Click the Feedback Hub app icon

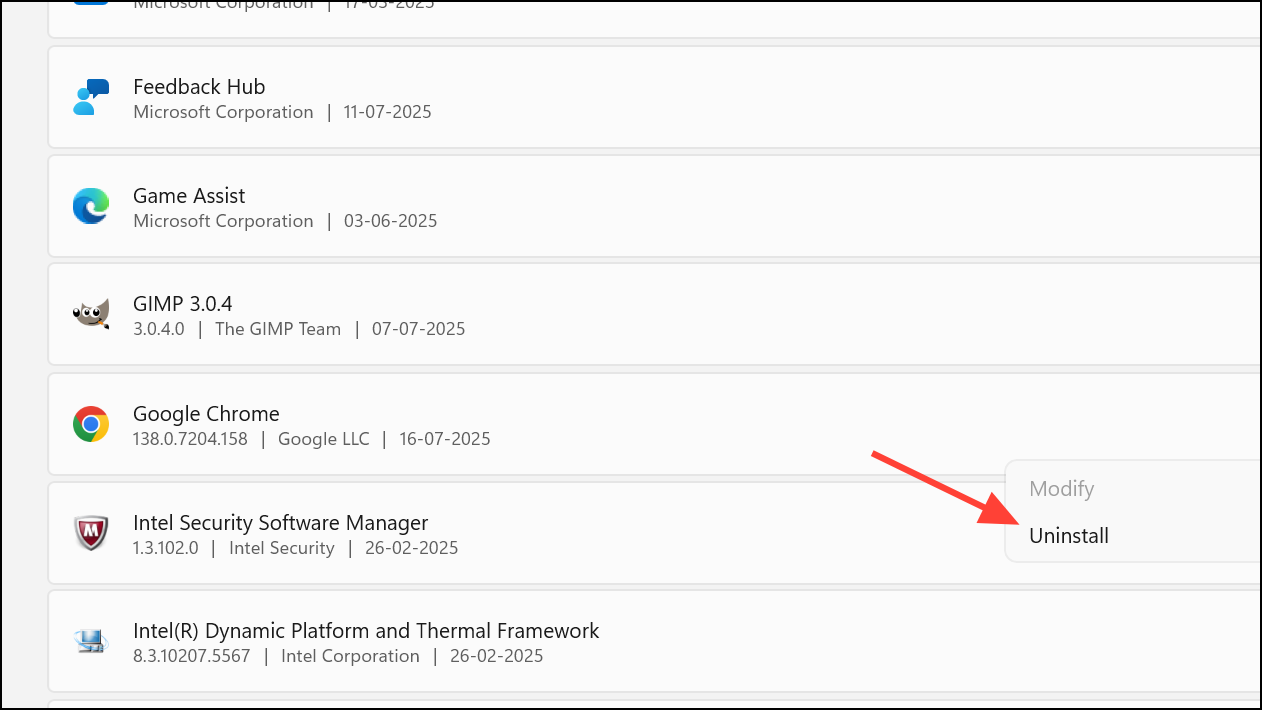click(91, 97)
